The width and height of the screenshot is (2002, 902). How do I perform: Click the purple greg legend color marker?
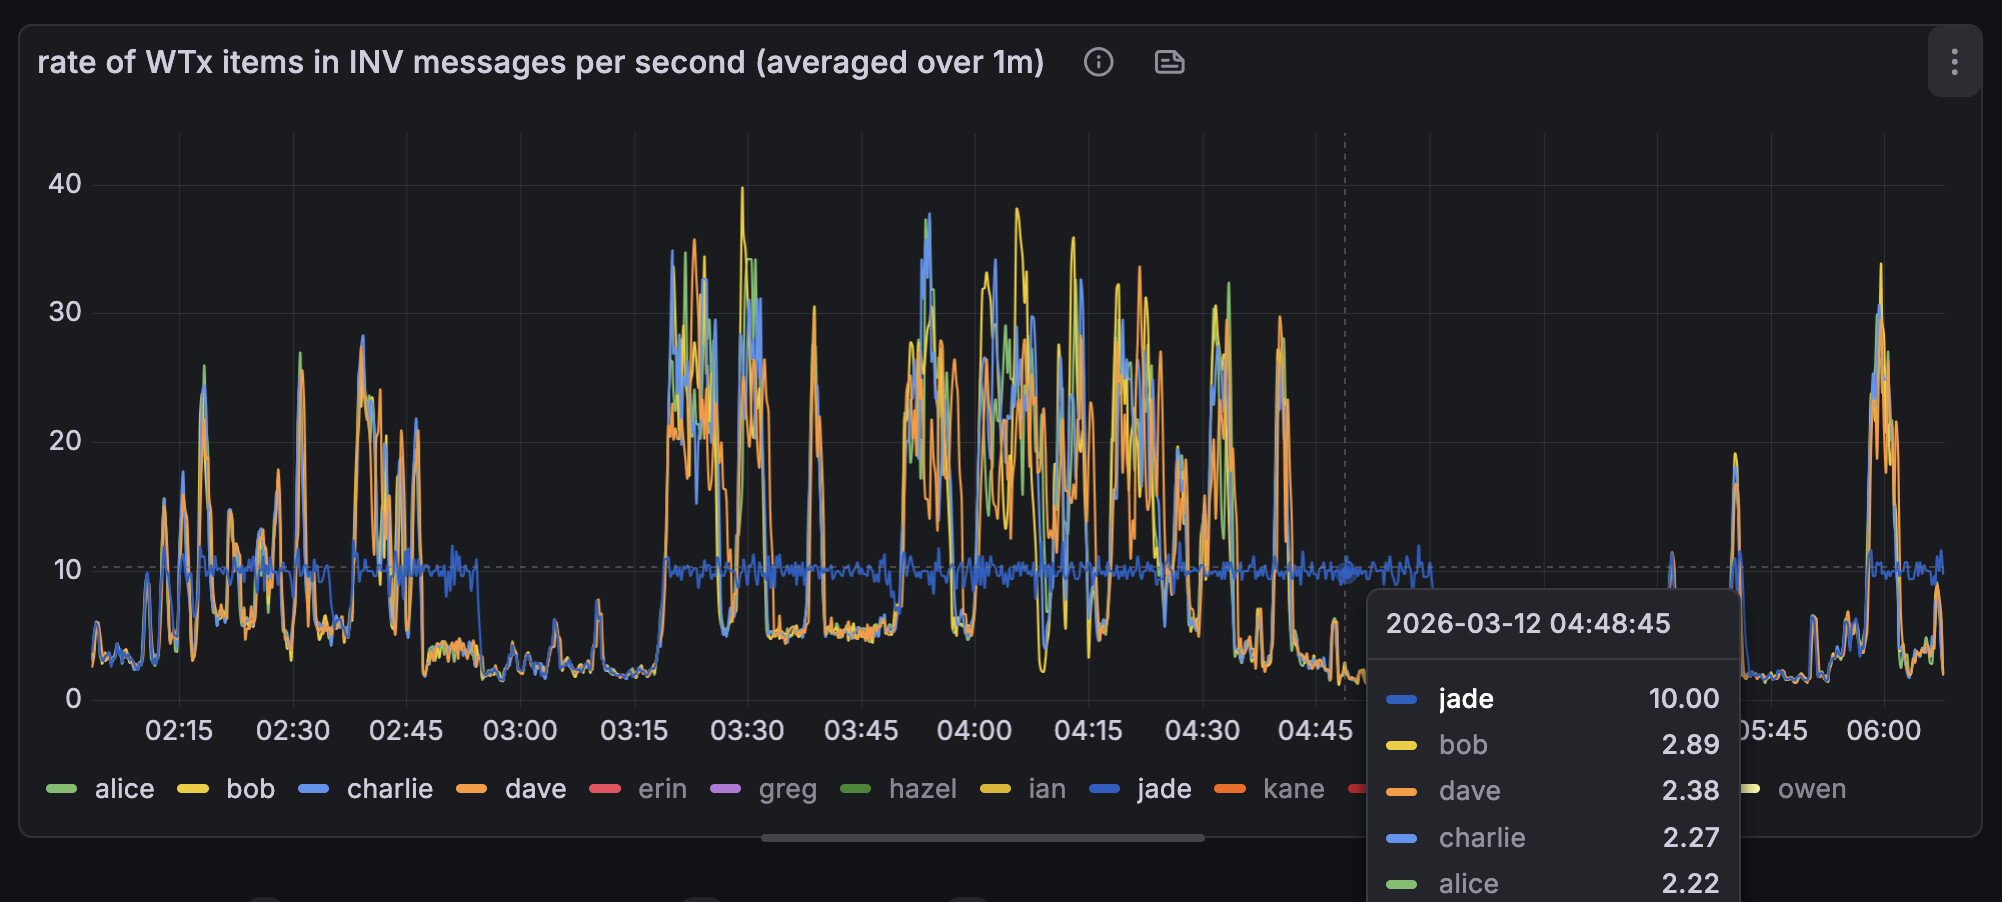(725, 789)
